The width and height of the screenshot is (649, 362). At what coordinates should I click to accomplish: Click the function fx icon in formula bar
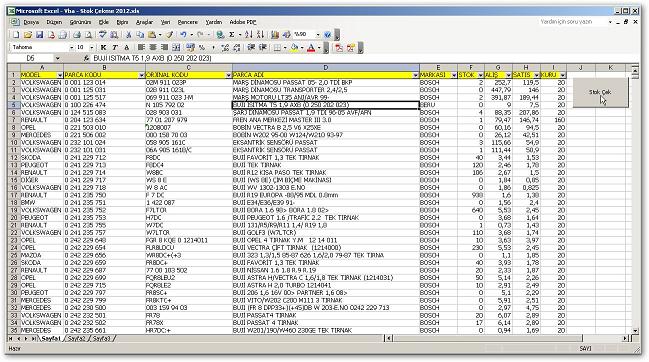(86, 59)
